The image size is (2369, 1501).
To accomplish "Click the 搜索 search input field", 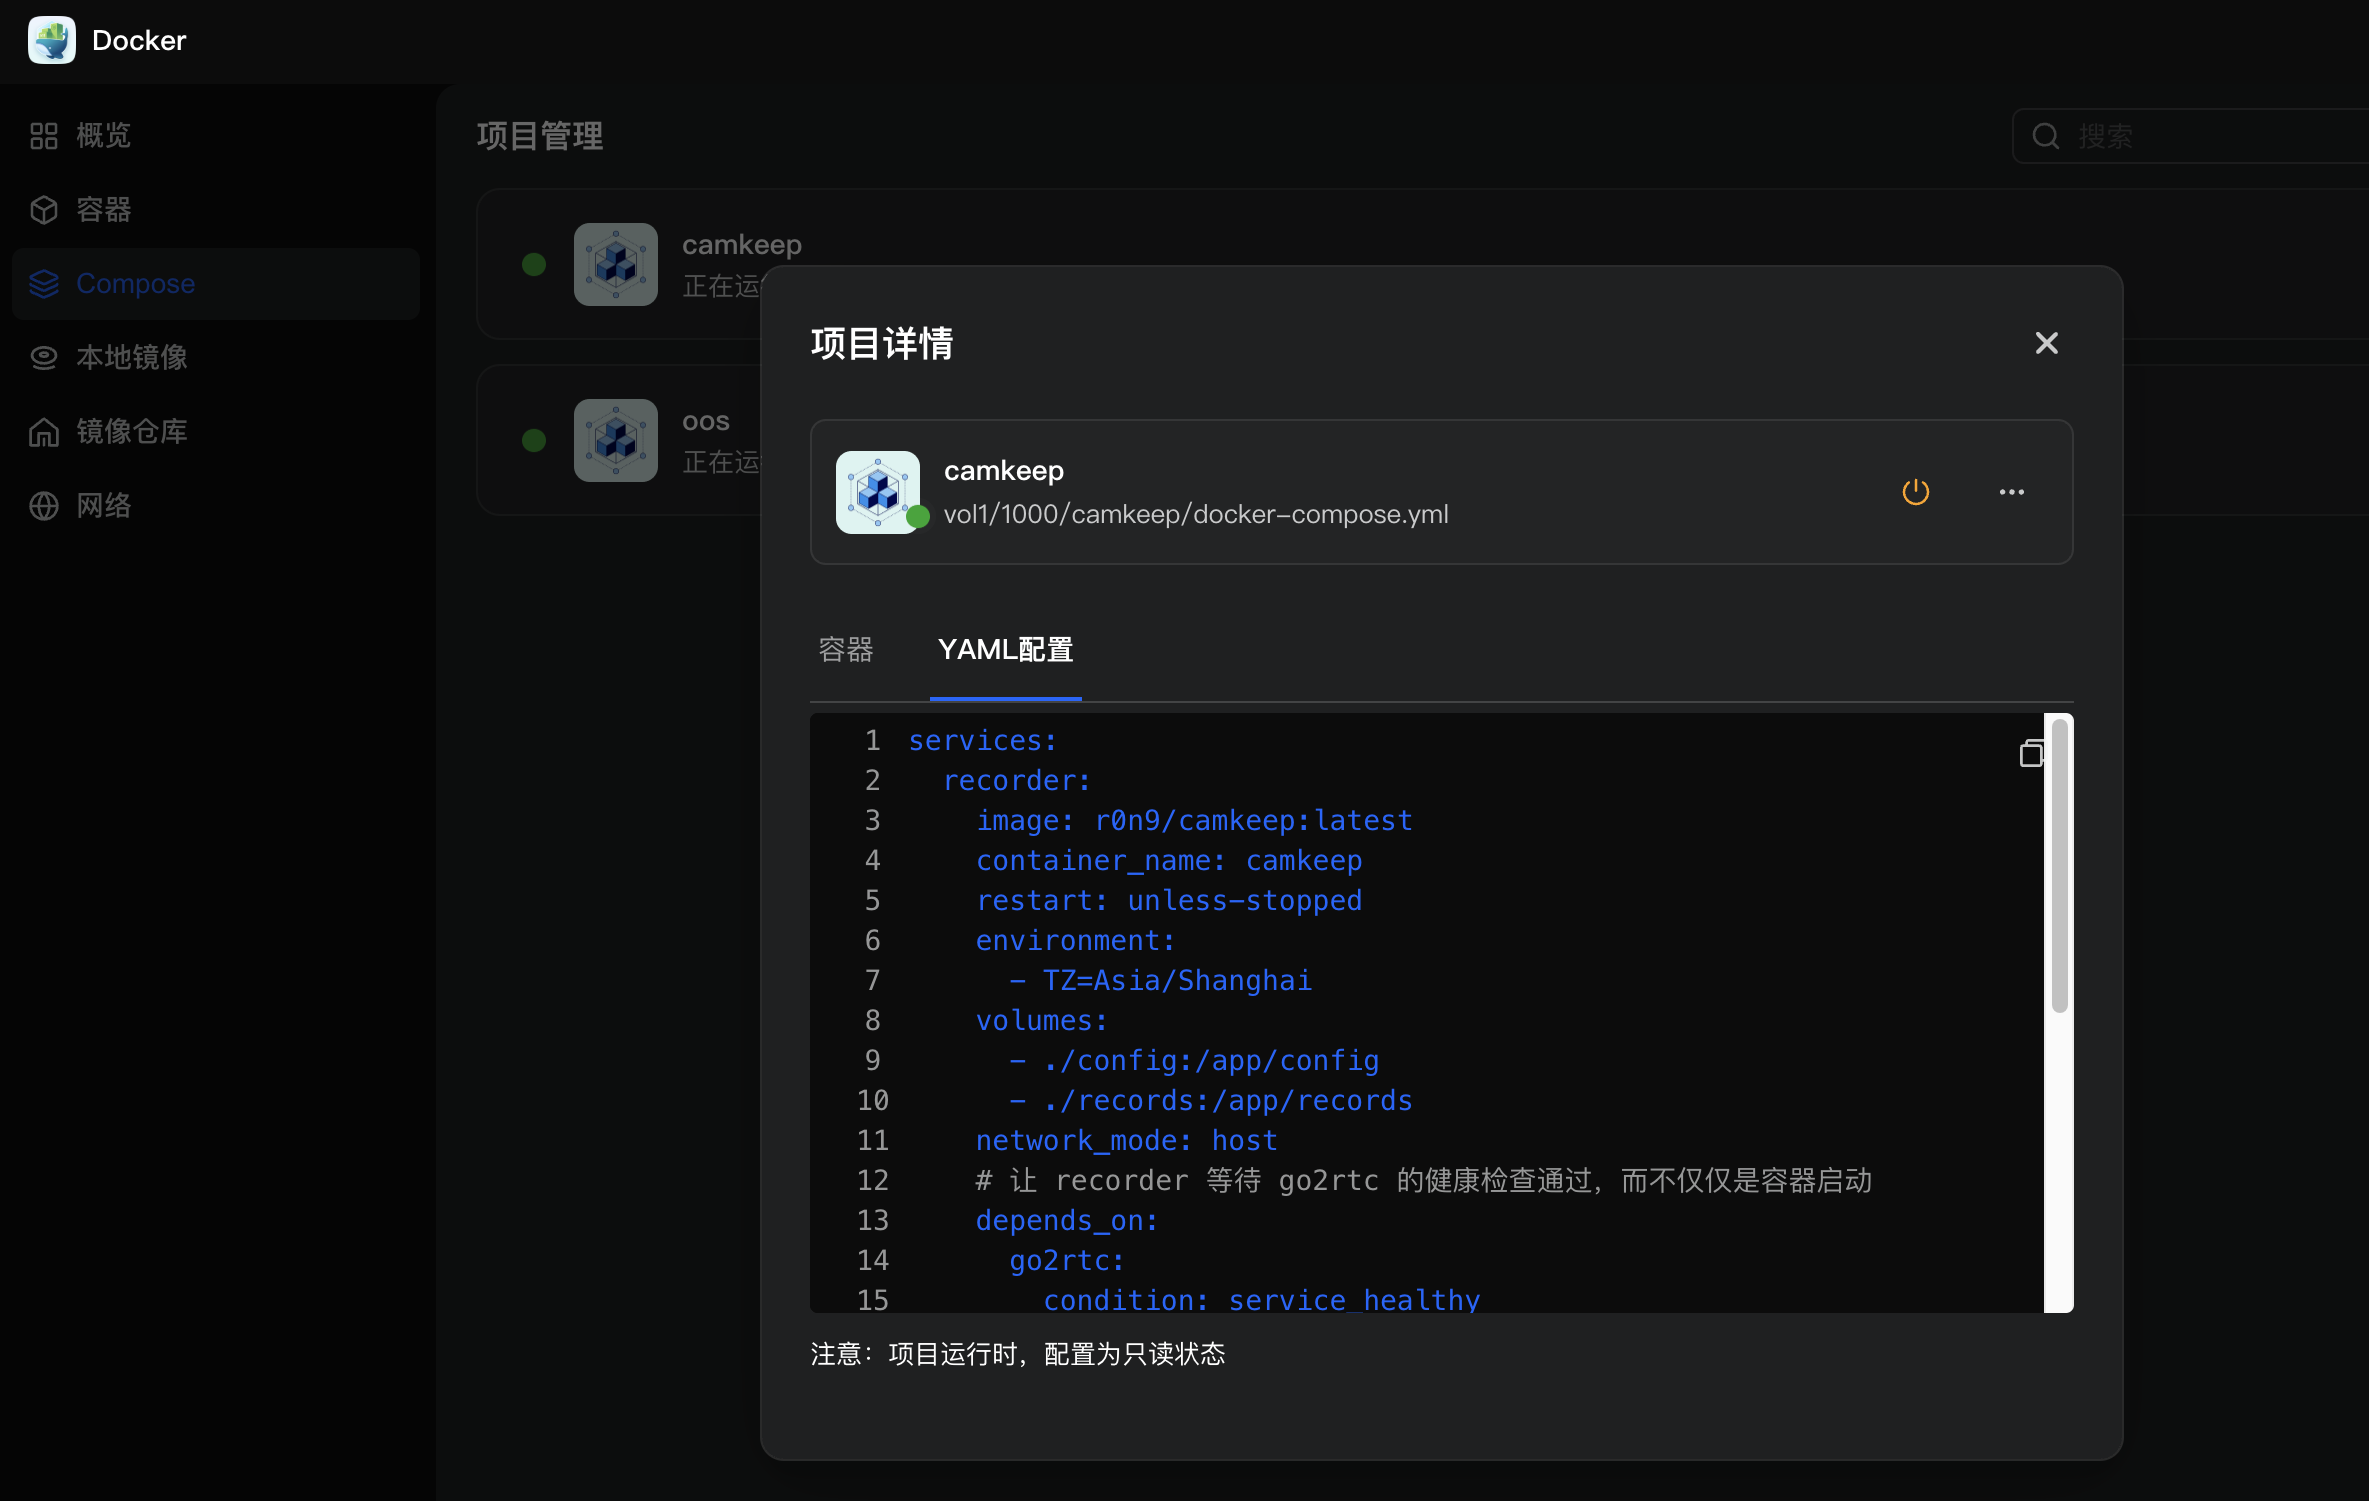I will tap(2190, 136).
